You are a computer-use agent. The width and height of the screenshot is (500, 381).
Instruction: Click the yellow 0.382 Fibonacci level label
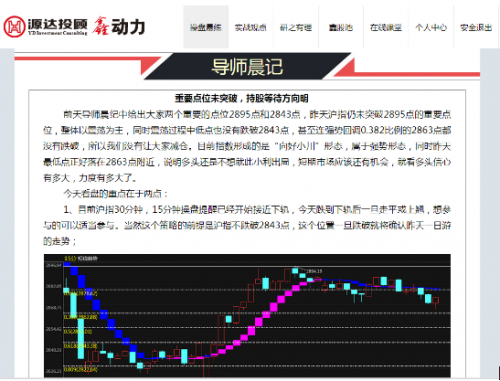[x=80, y=317]
